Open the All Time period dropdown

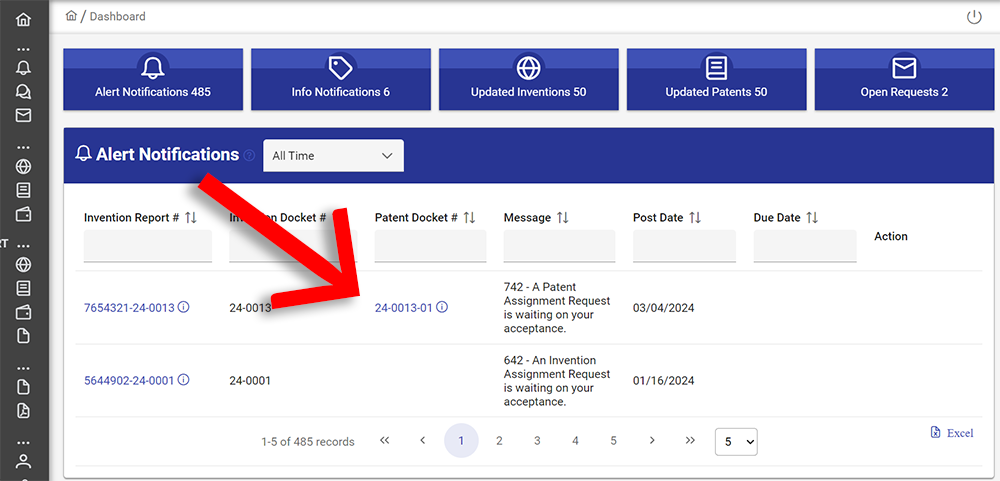(x=333, y=156)
